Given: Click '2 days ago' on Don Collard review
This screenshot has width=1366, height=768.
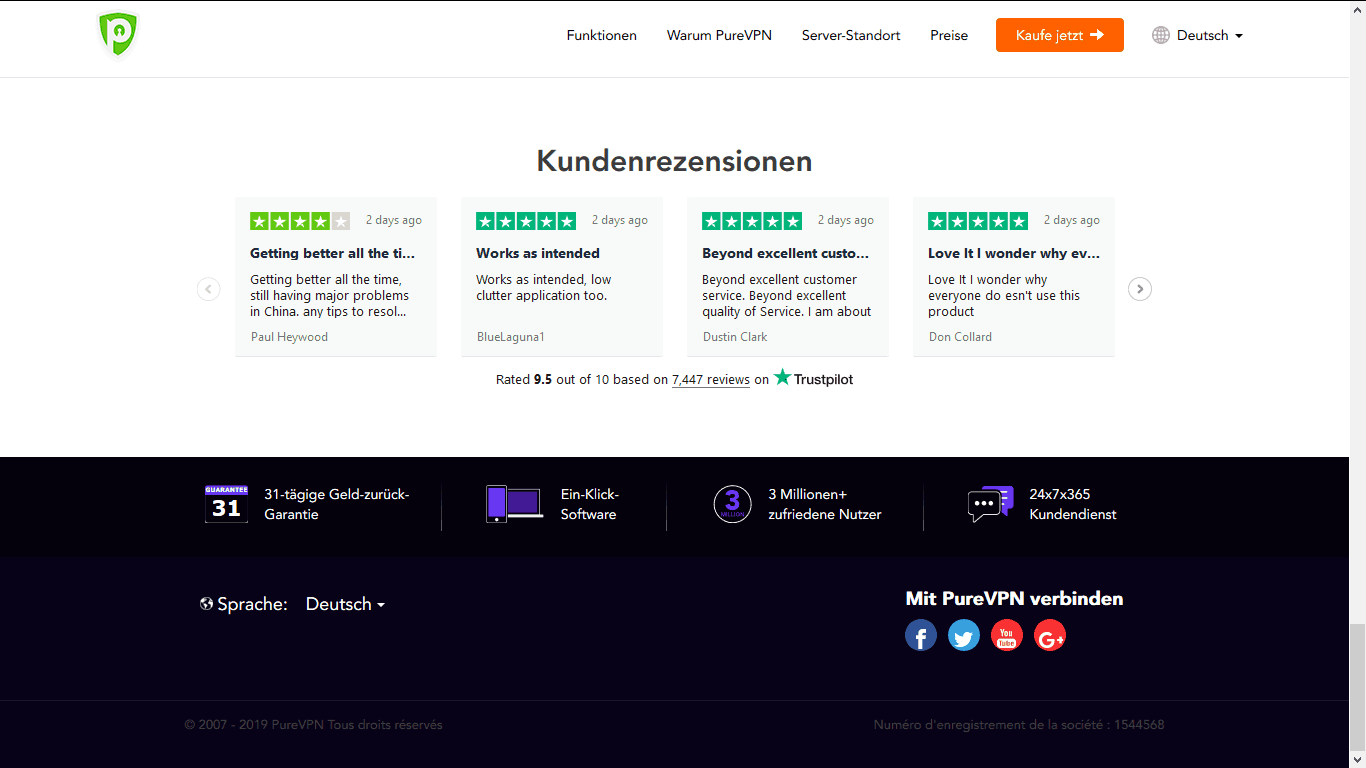Looking at the screenshot, I should (x=1071, y=220).
